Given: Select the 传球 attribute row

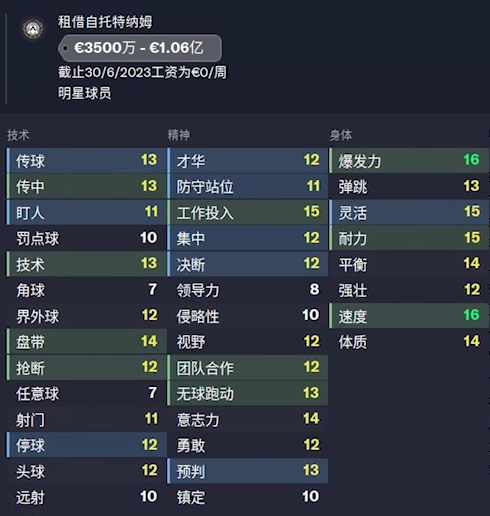Looking at the screenshot, I should (x=86, y=161).
